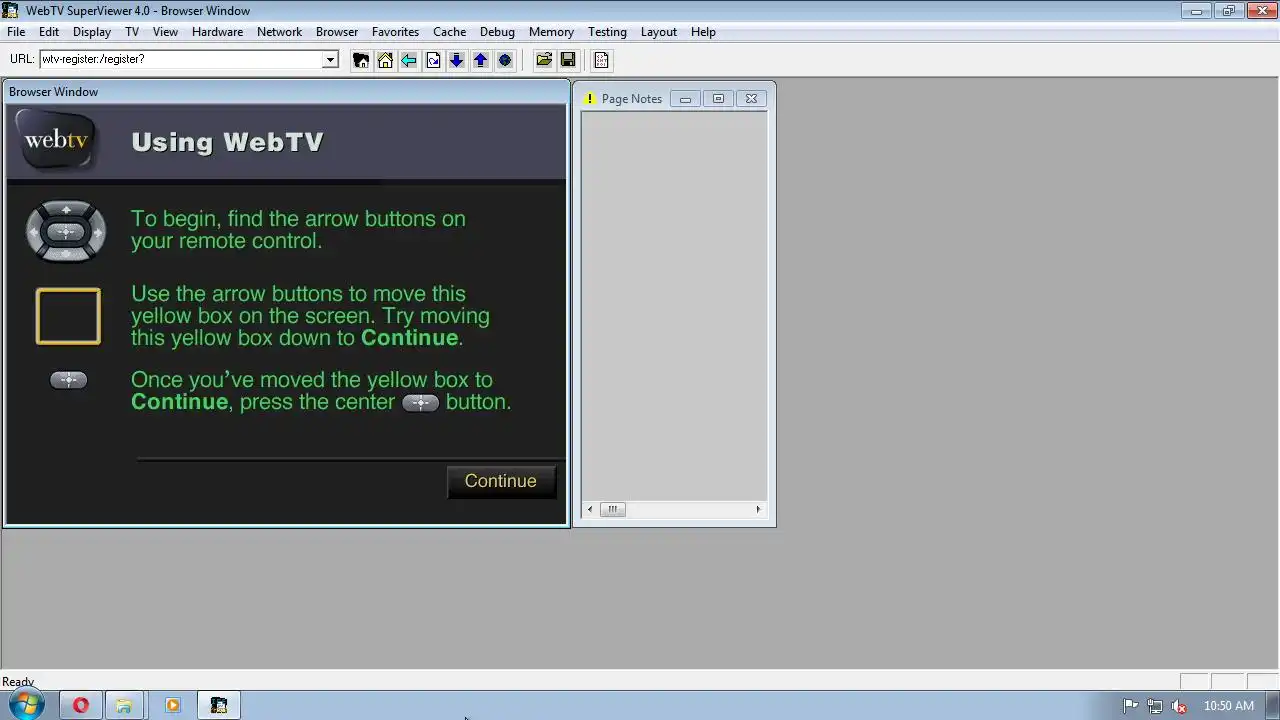Open the Edit menu
Screen dimensions: 1280x720
tap(49, 32)
